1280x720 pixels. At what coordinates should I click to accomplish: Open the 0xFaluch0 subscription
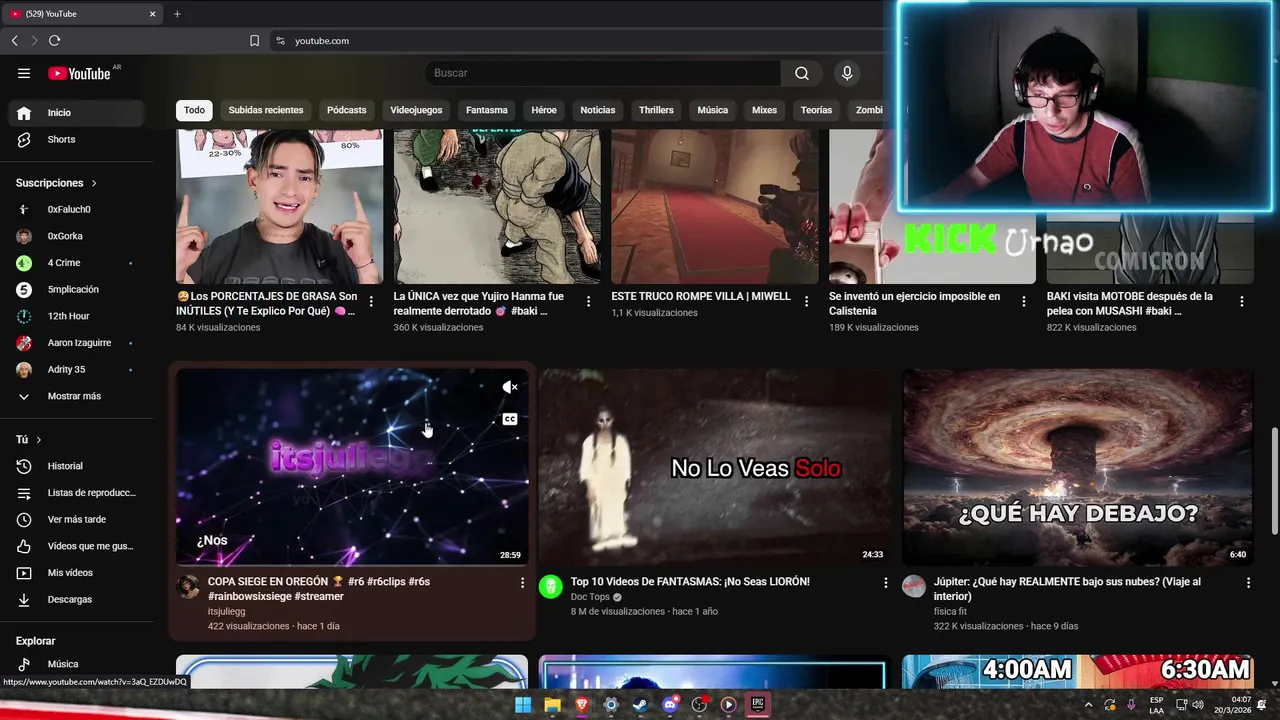[76, 210]
